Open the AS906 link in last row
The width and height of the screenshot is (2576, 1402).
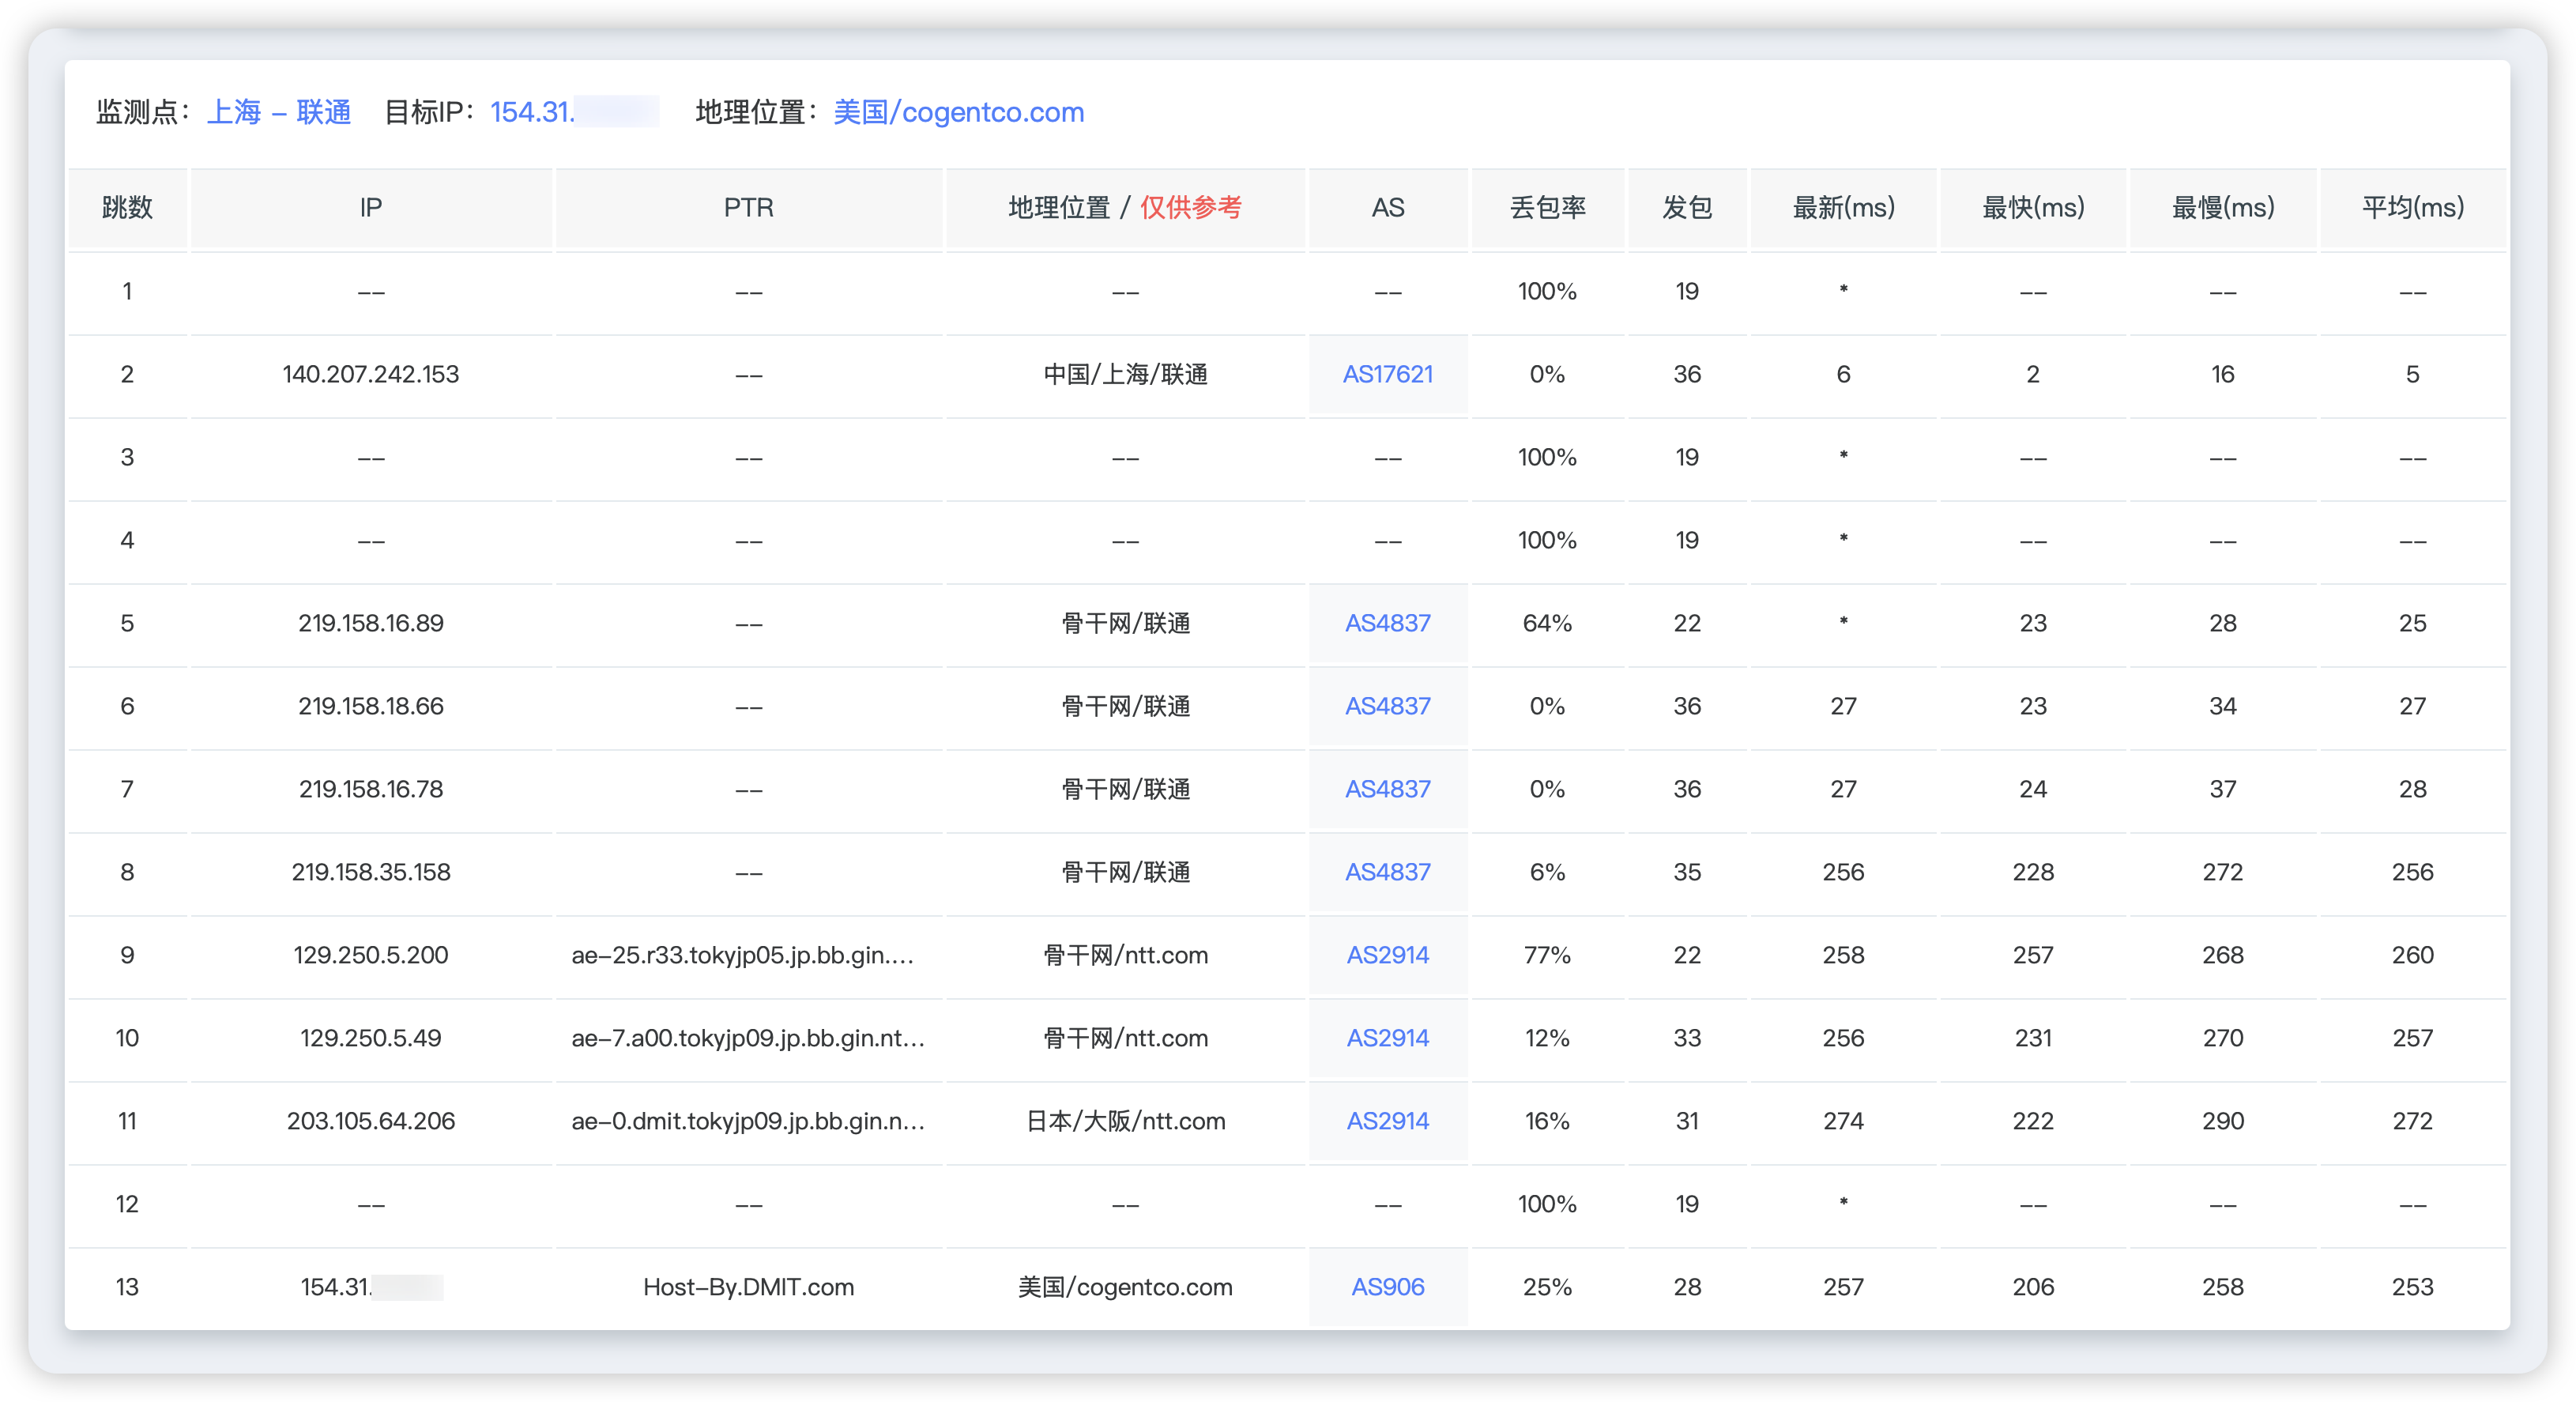tap(1387, 1287)
